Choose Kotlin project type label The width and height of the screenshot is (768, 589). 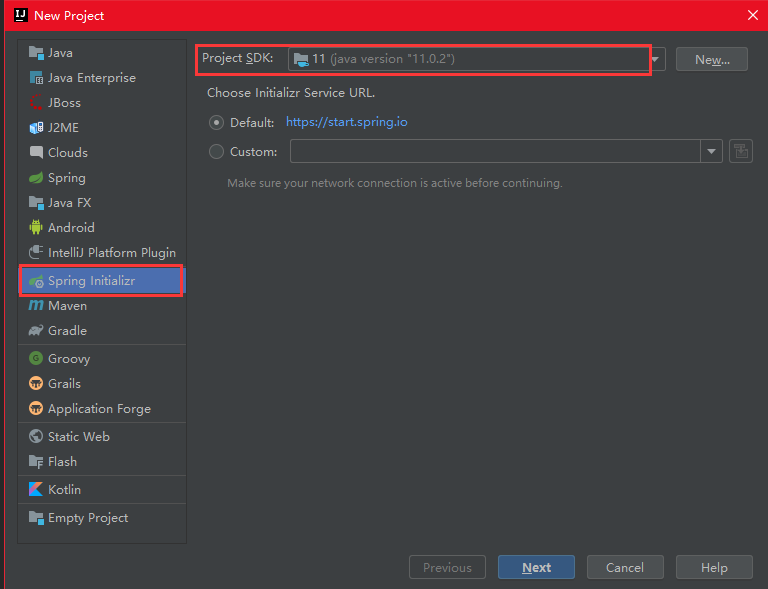(x=64, y=490)
